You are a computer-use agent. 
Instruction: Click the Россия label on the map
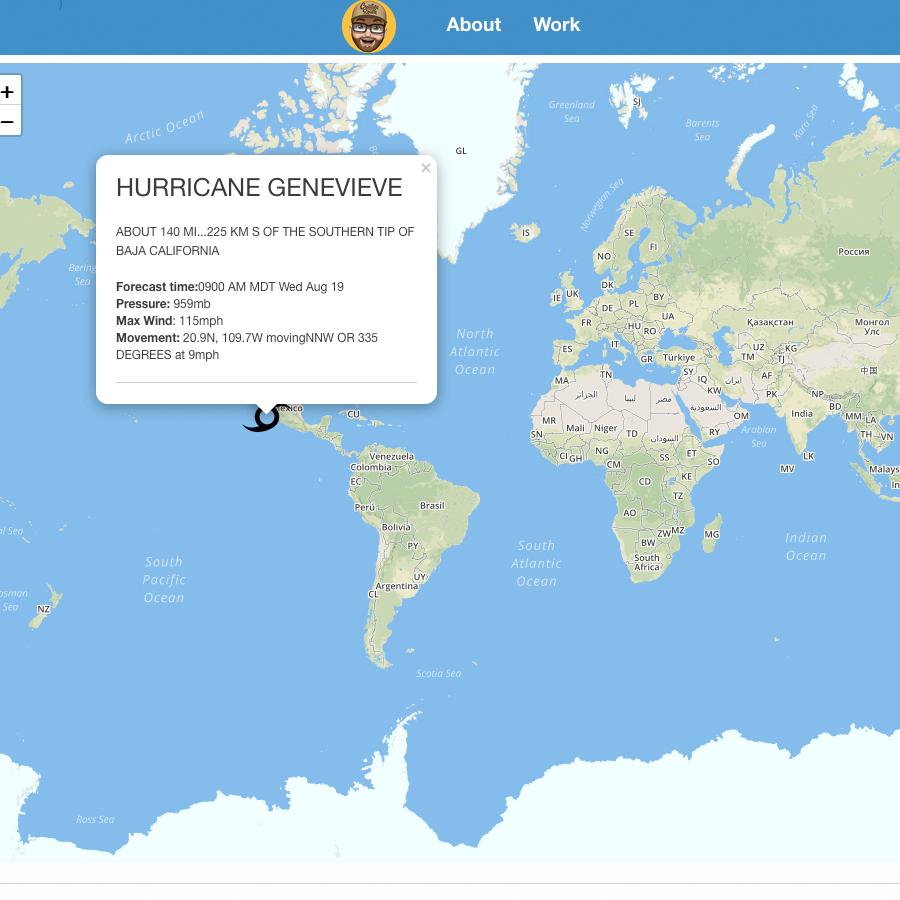[x=853, y=252]
